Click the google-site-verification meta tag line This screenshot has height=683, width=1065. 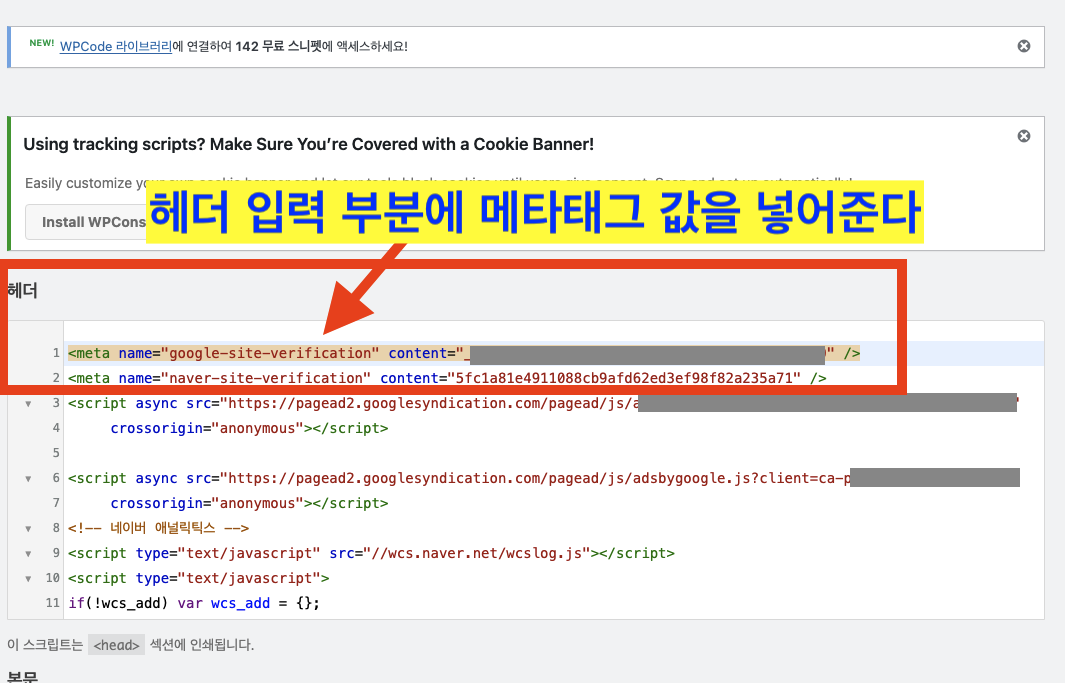pos(300,353)
